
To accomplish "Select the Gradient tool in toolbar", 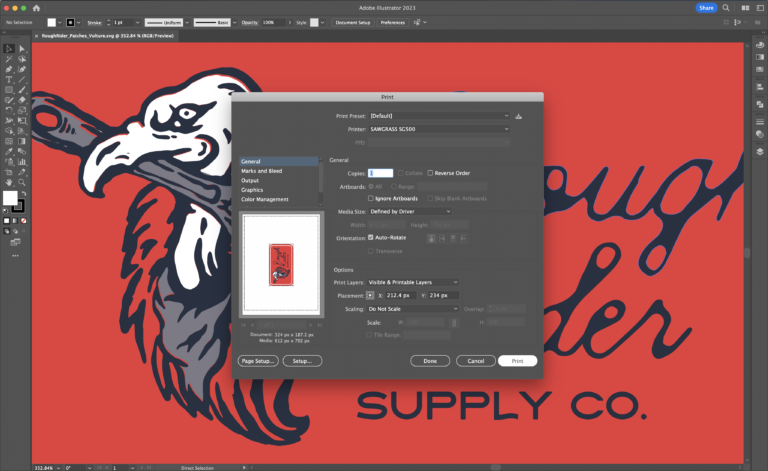I will (22, 141).
